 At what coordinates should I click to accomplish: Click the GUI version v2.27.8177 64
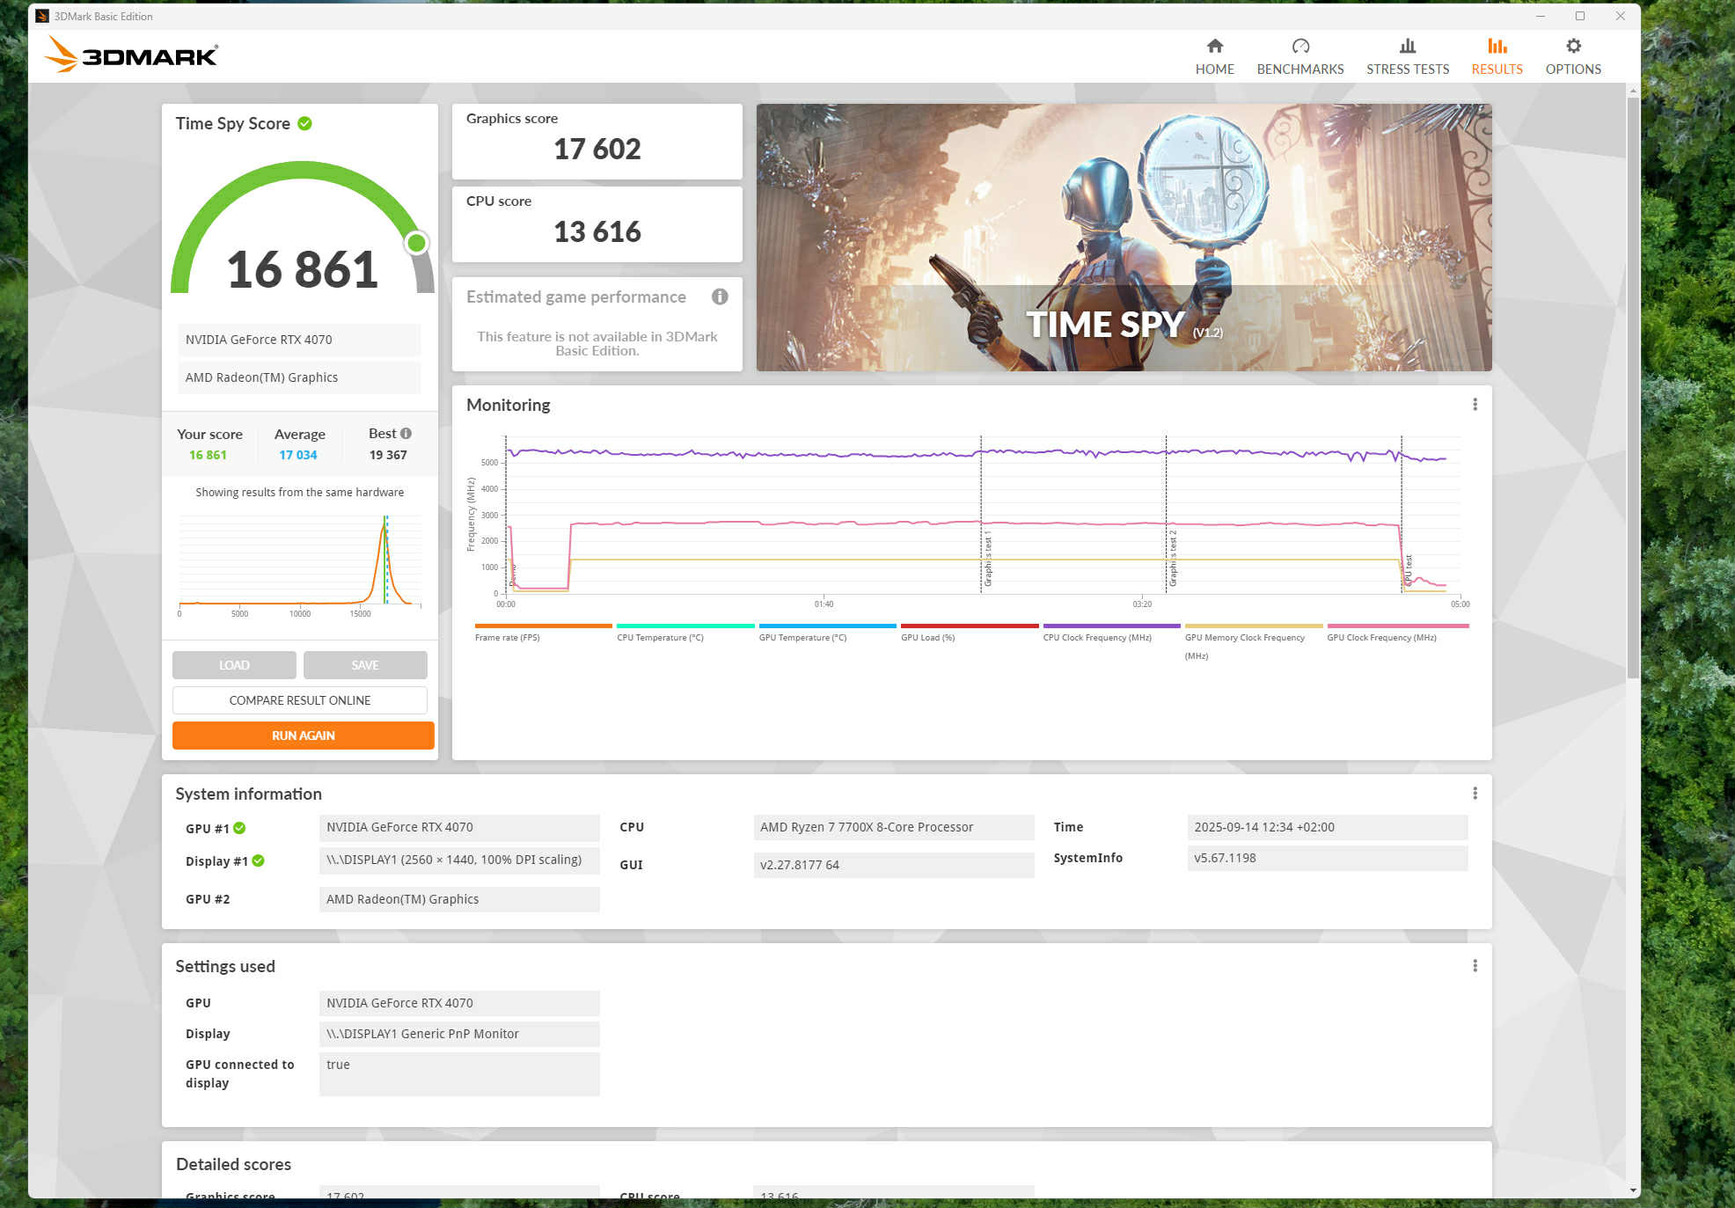point(893,865)
